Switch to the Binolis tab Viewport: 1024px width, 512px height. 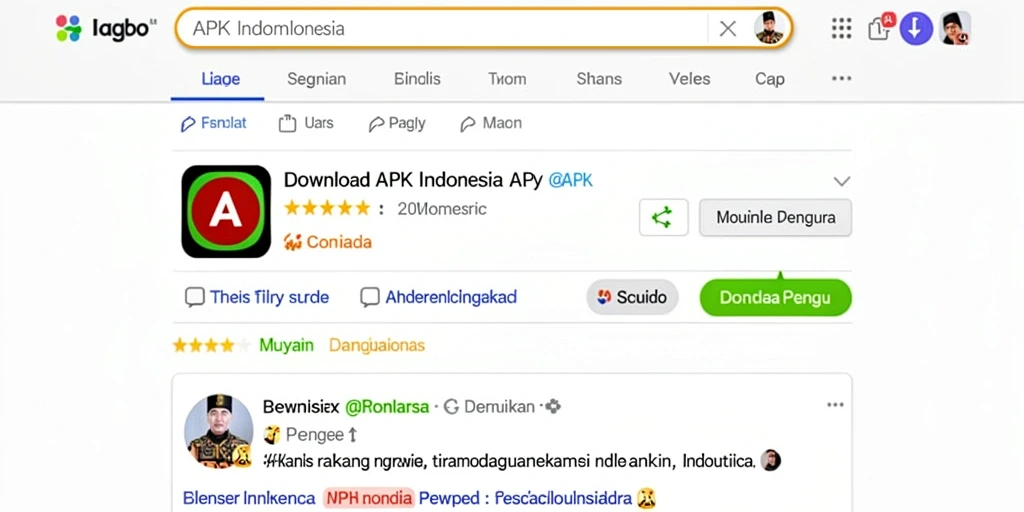[417, 79]
